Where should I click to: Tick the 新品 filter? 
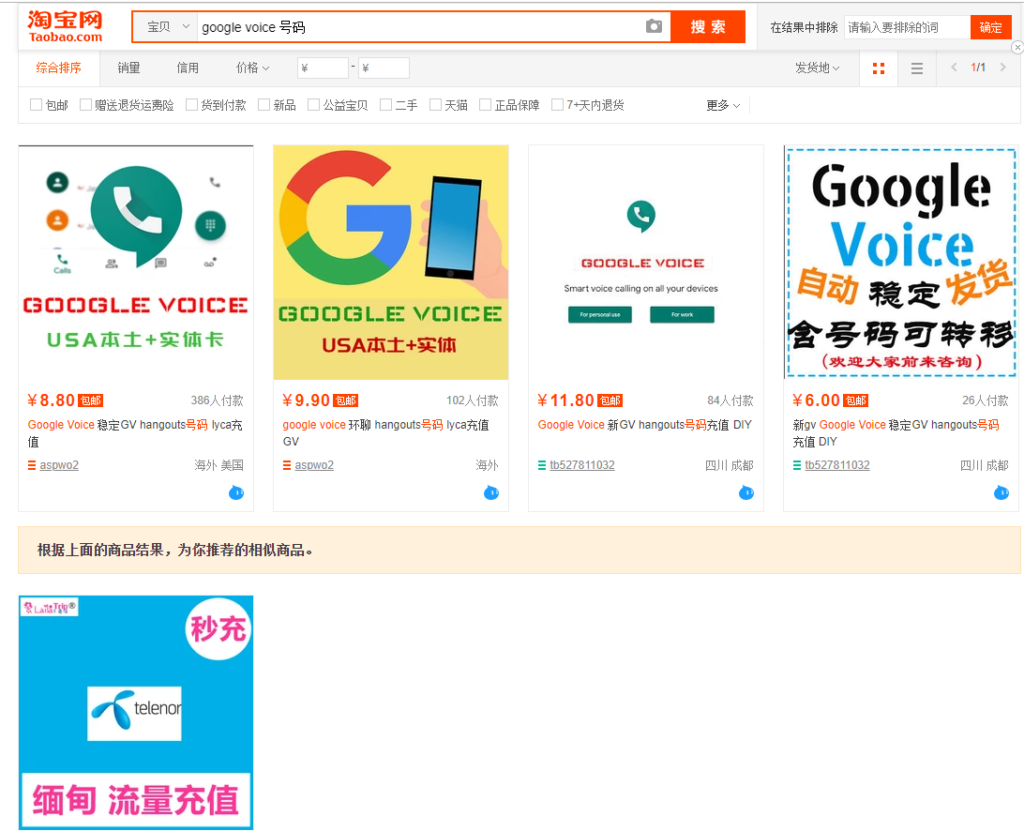coord(264,105)
